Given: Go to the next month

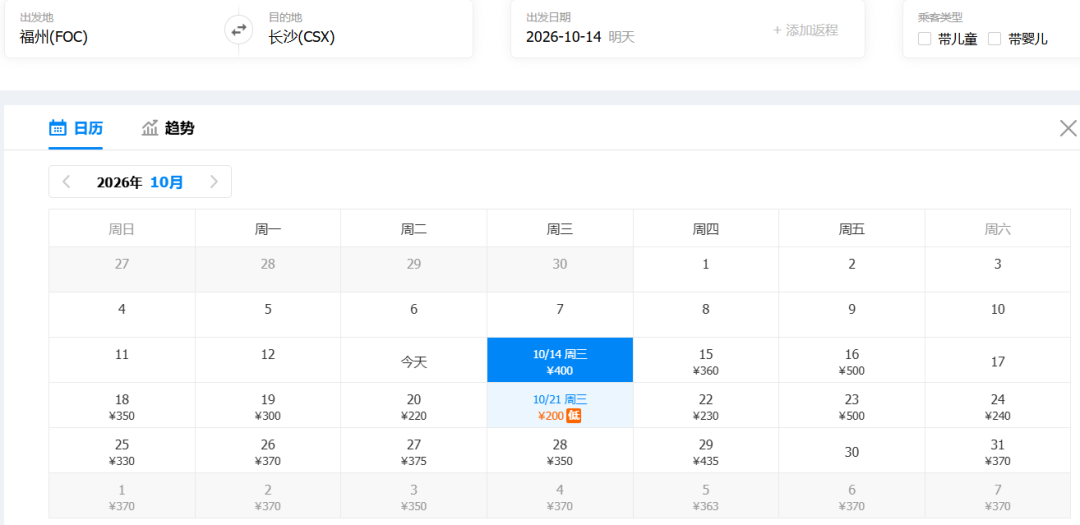Looking at the screenshot, I should [x=214, y=182].
